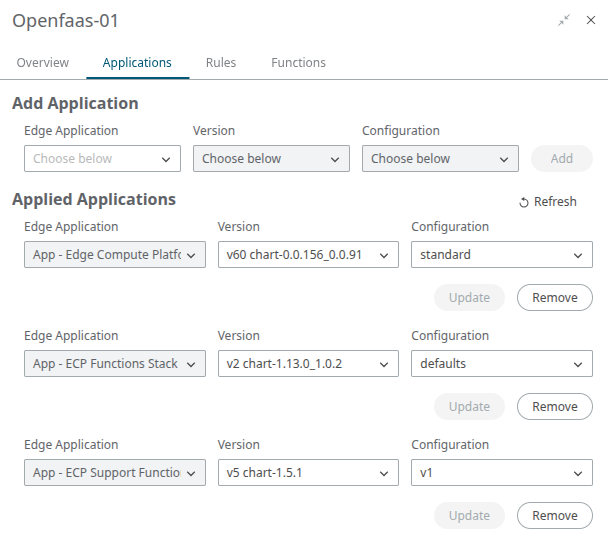Remove the ECP Support Functions application
The width and height of the screenshot is (608, 545).
[x=554, y=516]
